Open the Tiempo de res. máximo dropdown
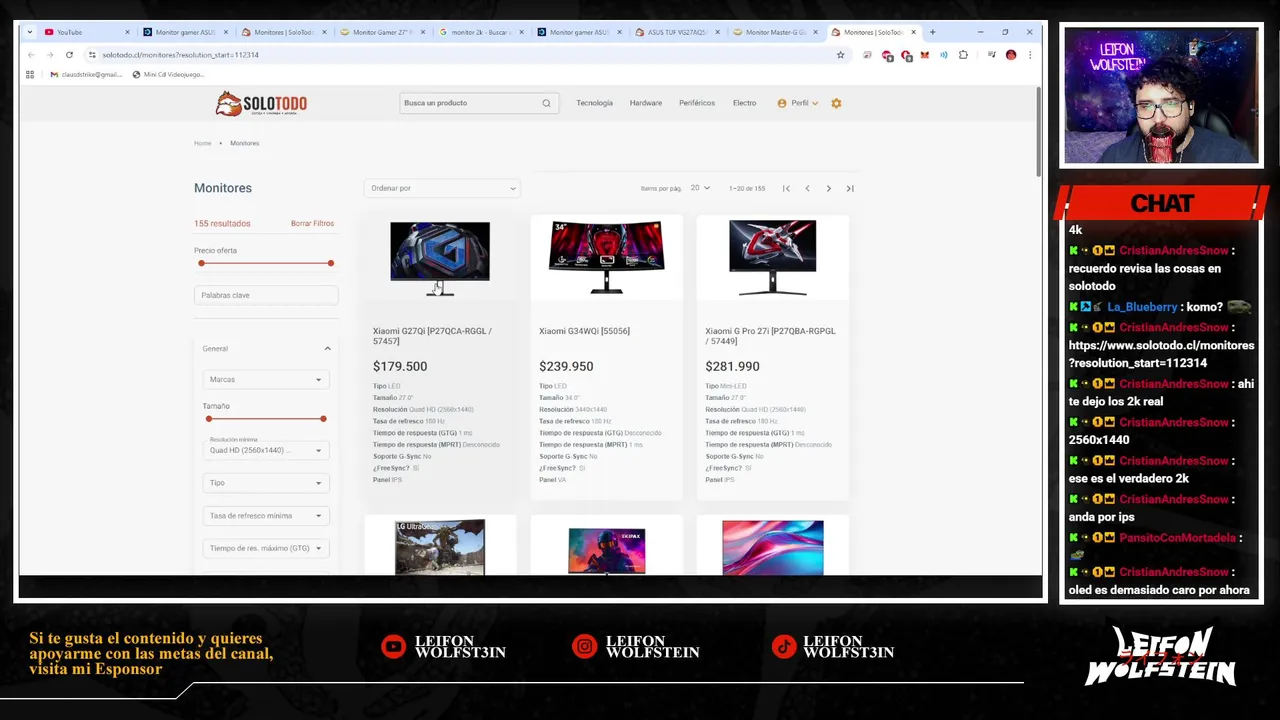1280x720 pixels. point(266,548)
